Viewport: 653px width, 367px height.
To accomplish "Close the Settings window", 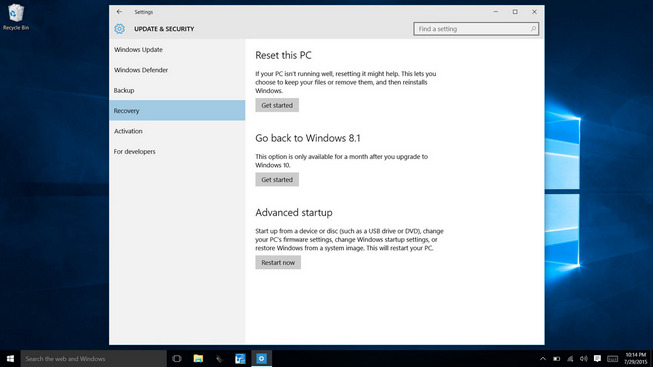I will (x=534, y=12).
